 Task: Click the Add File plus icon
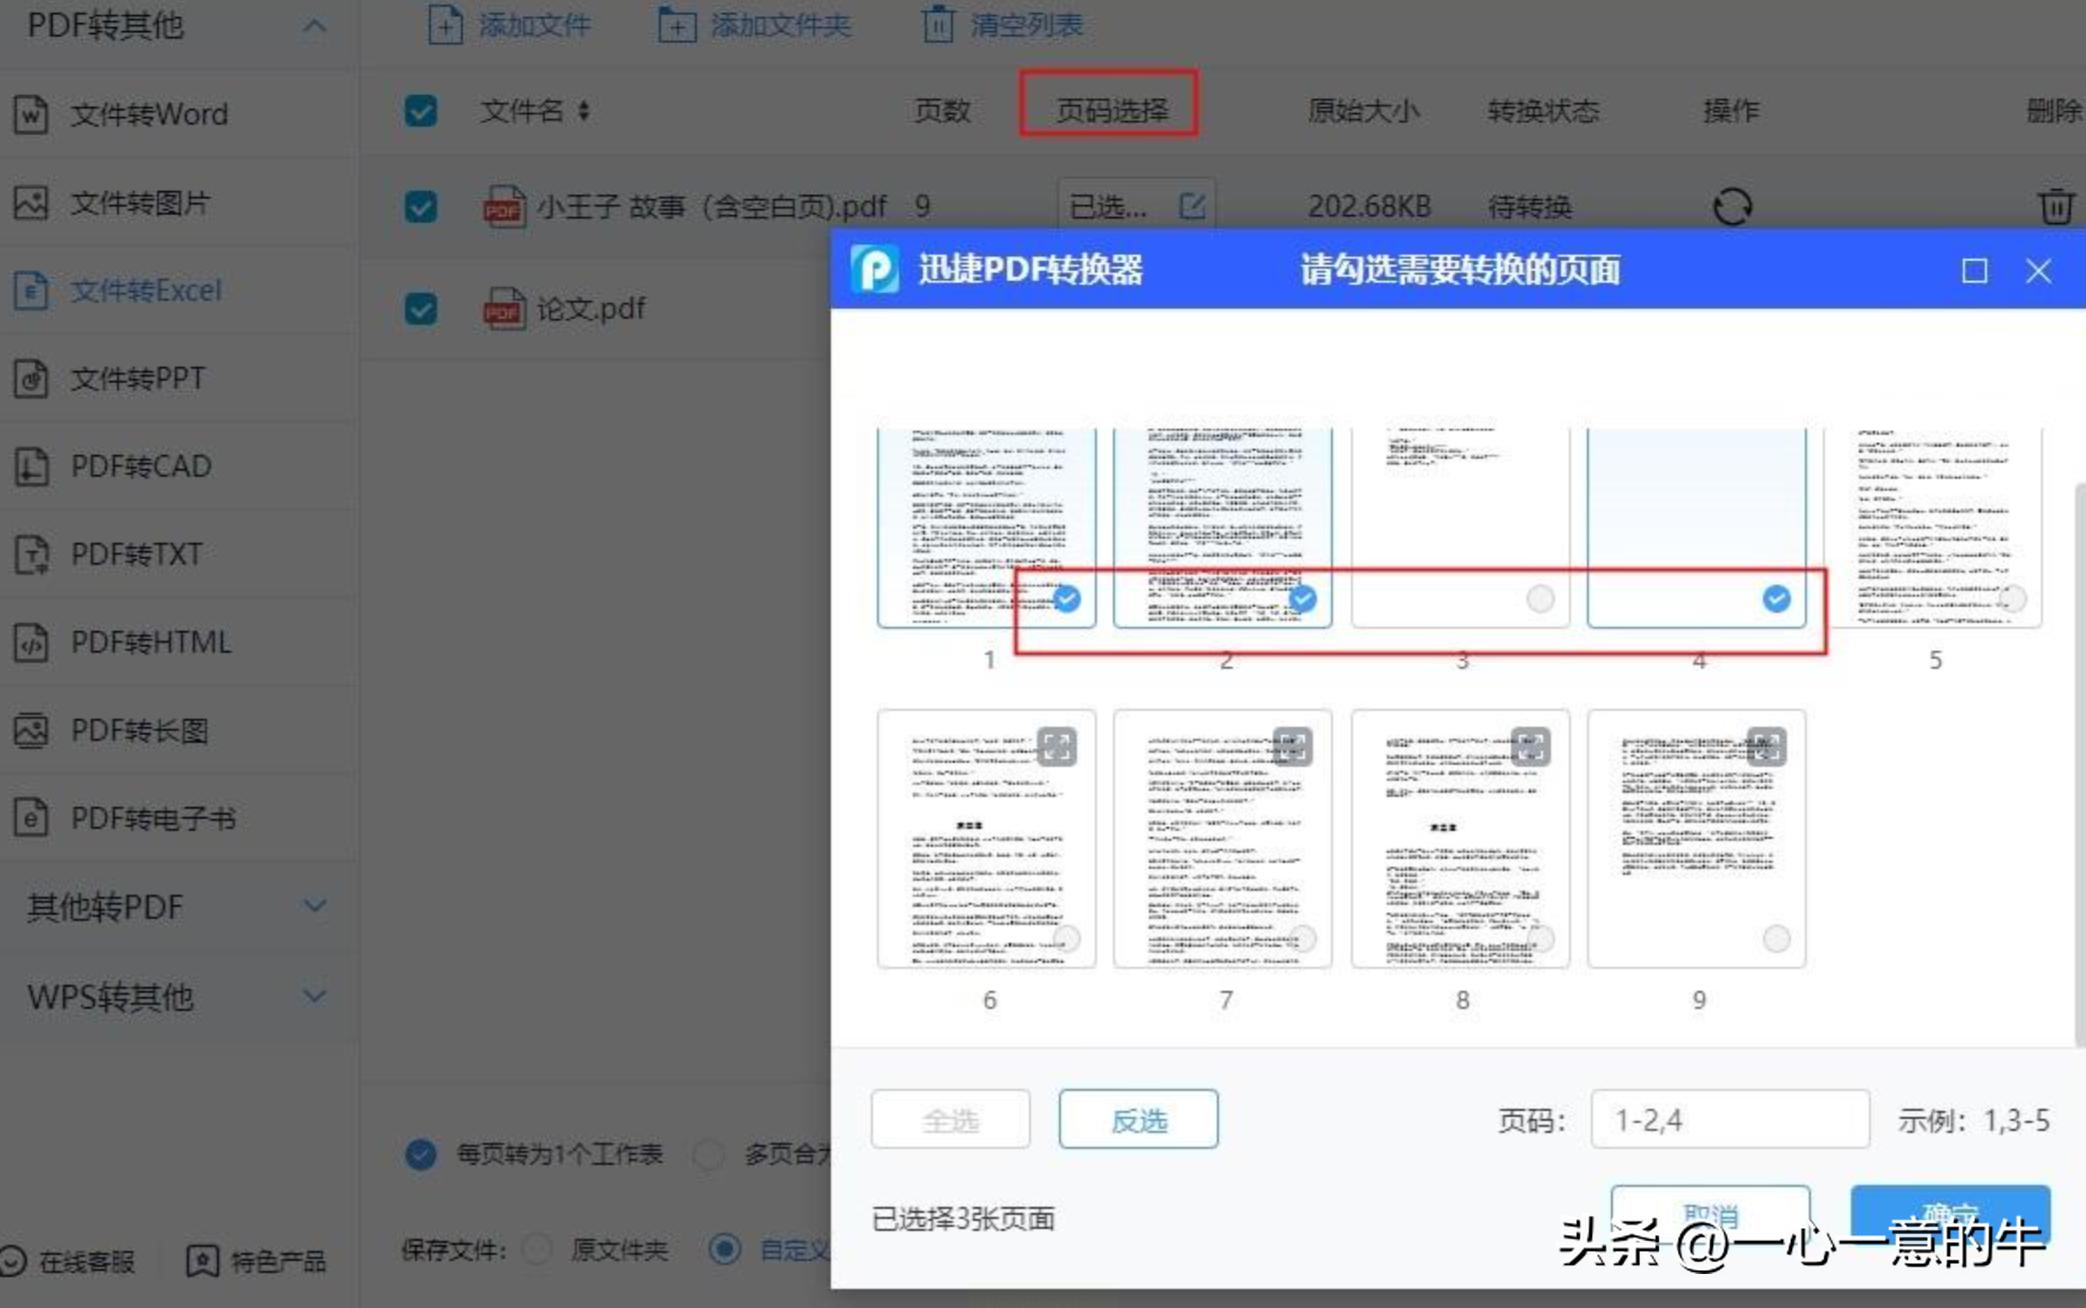(444, 25)
